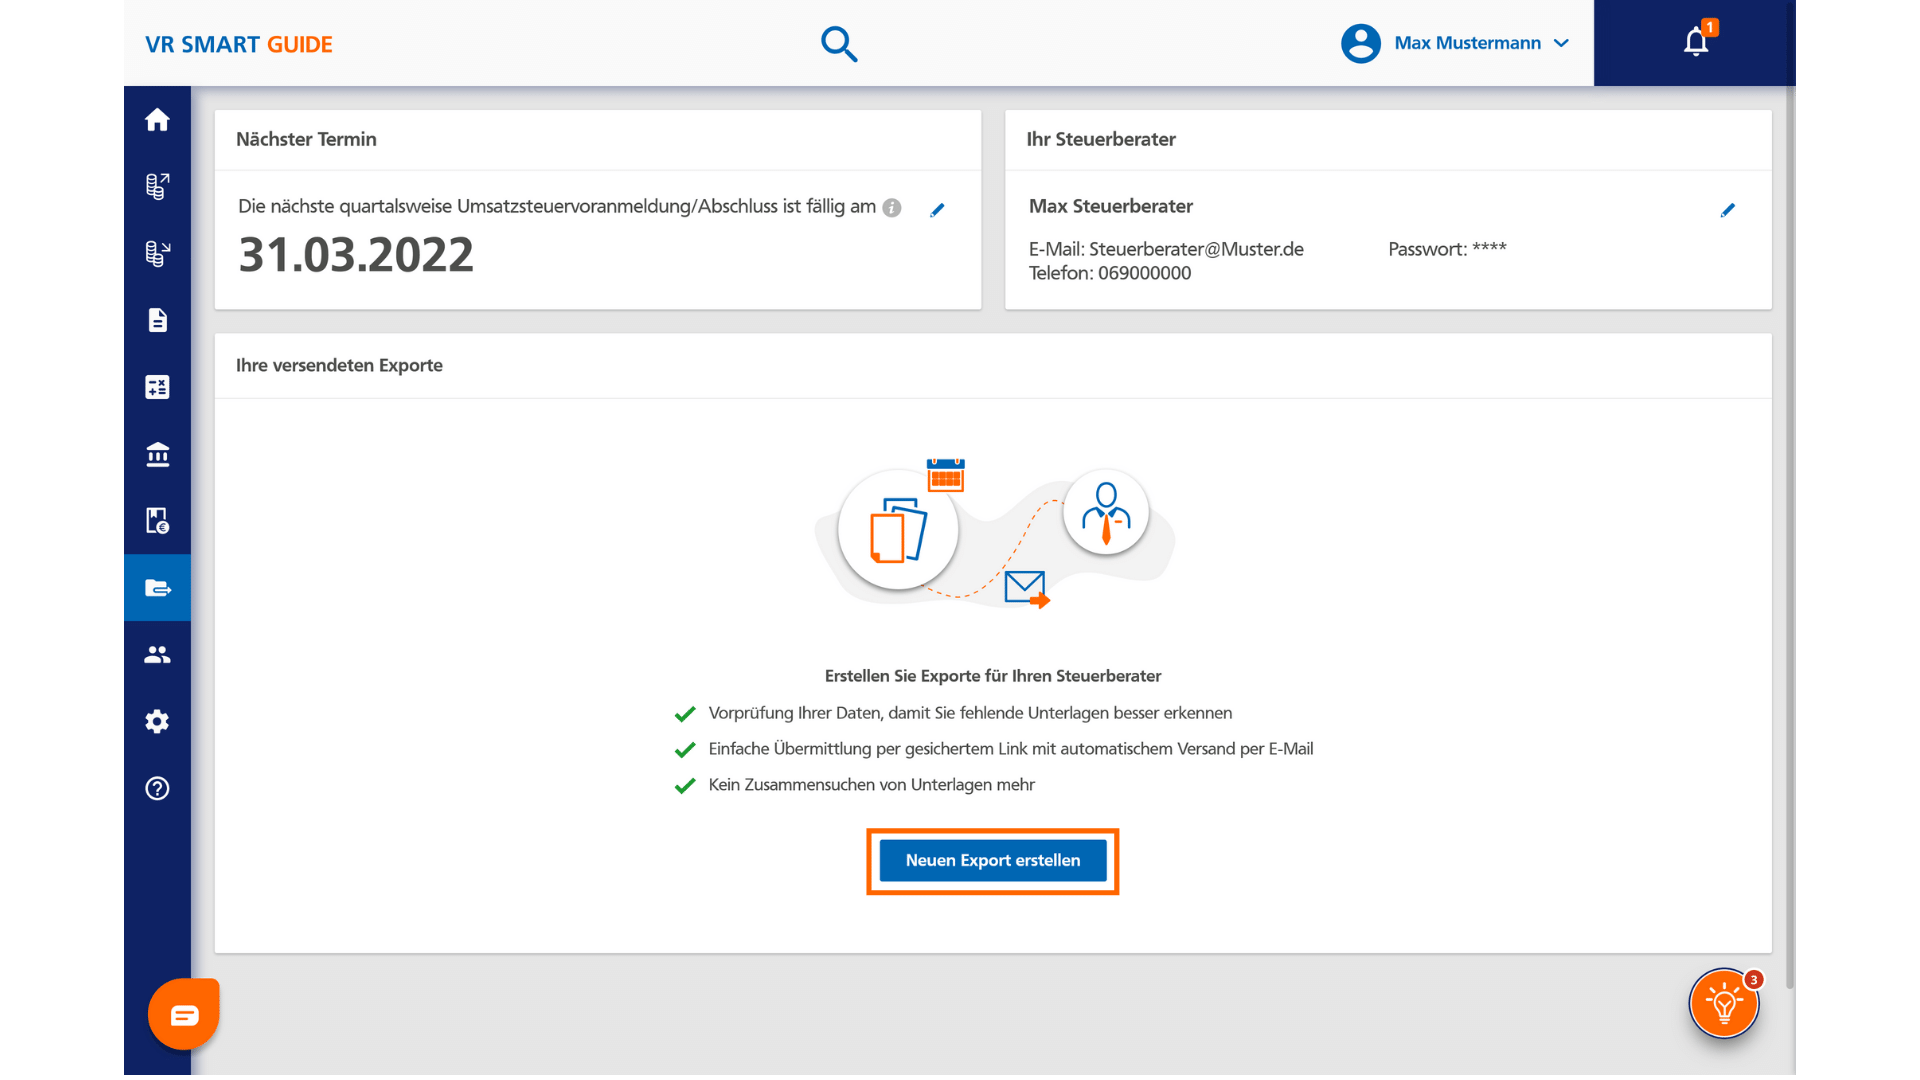The width and height of the screenshot is (1920, 1080).
Task: Open the calculator icon in sidebar
Action: [x=157, y=387]
